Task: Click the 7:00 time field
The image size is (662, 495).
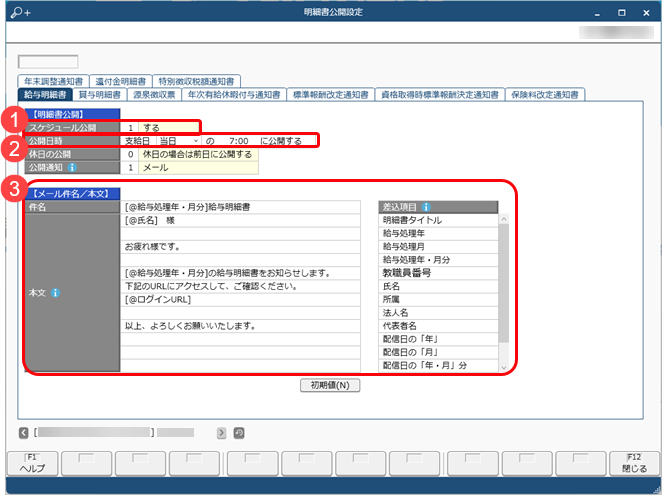Action: (x=239, y=141)
